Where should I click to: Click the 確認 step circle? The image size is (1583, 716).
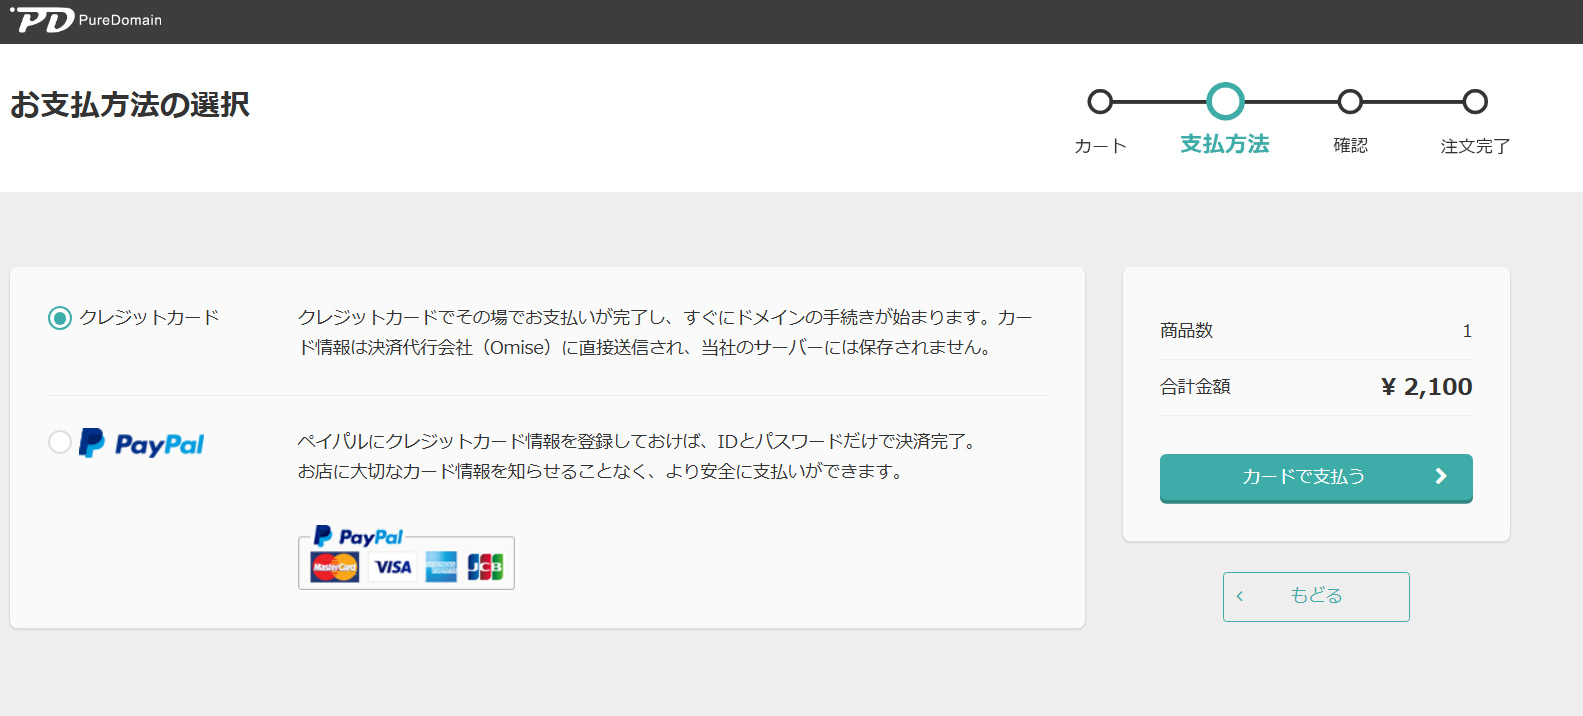pos(1350,102)
